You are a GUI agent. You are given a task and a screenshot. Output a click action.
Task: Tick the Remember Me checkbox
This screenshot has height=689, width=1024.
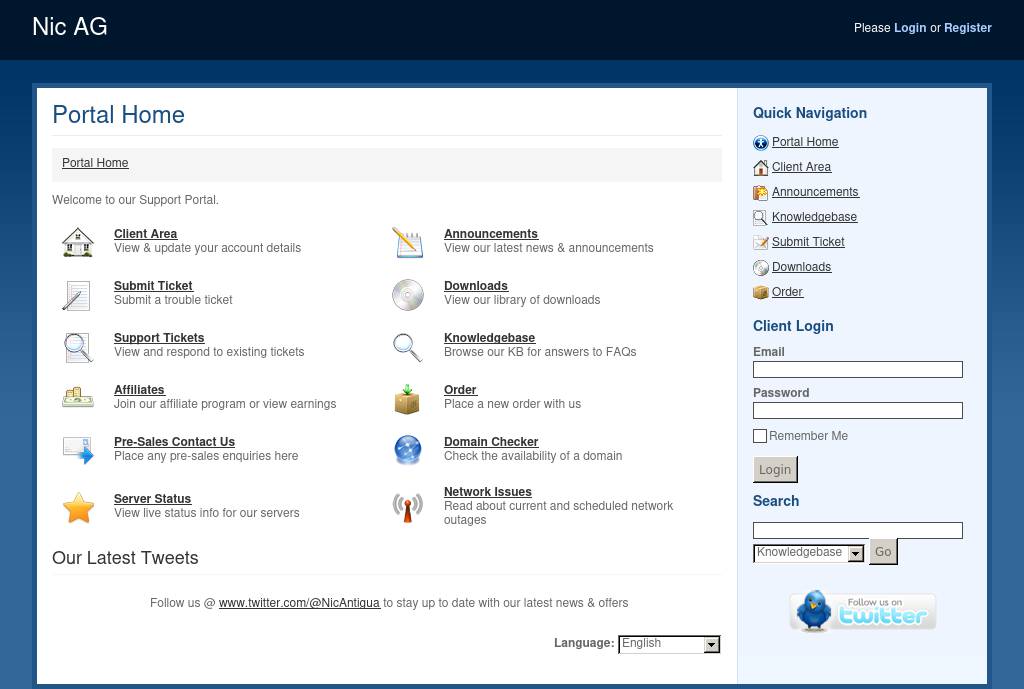760,436
